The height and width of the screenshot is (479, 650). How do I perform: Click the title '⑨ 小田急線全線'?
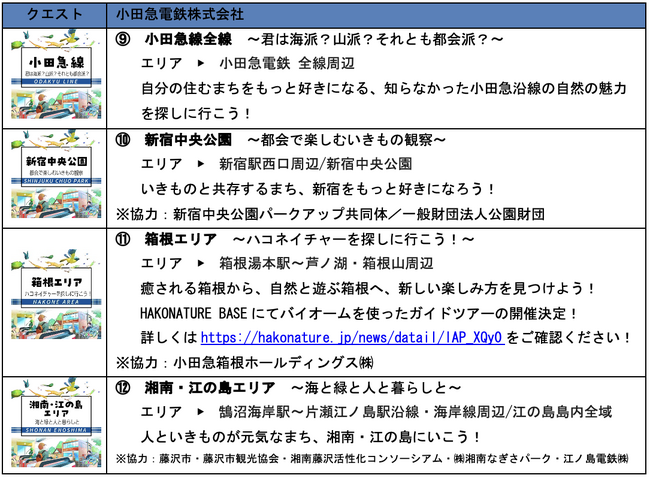pos(174,39)
